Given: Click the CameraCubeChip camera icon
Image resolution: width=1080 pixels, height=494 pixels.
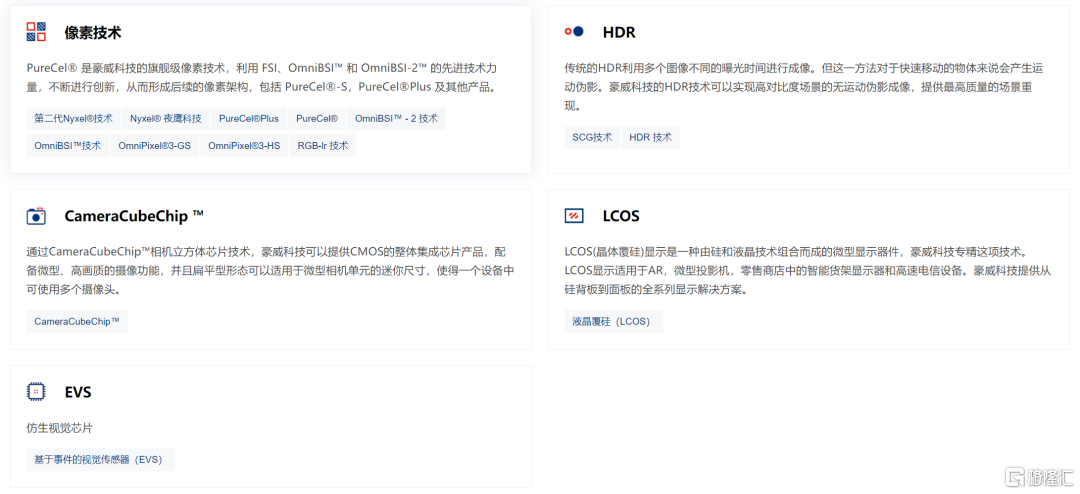Looking at the screenshot, I should click(37, 216).
